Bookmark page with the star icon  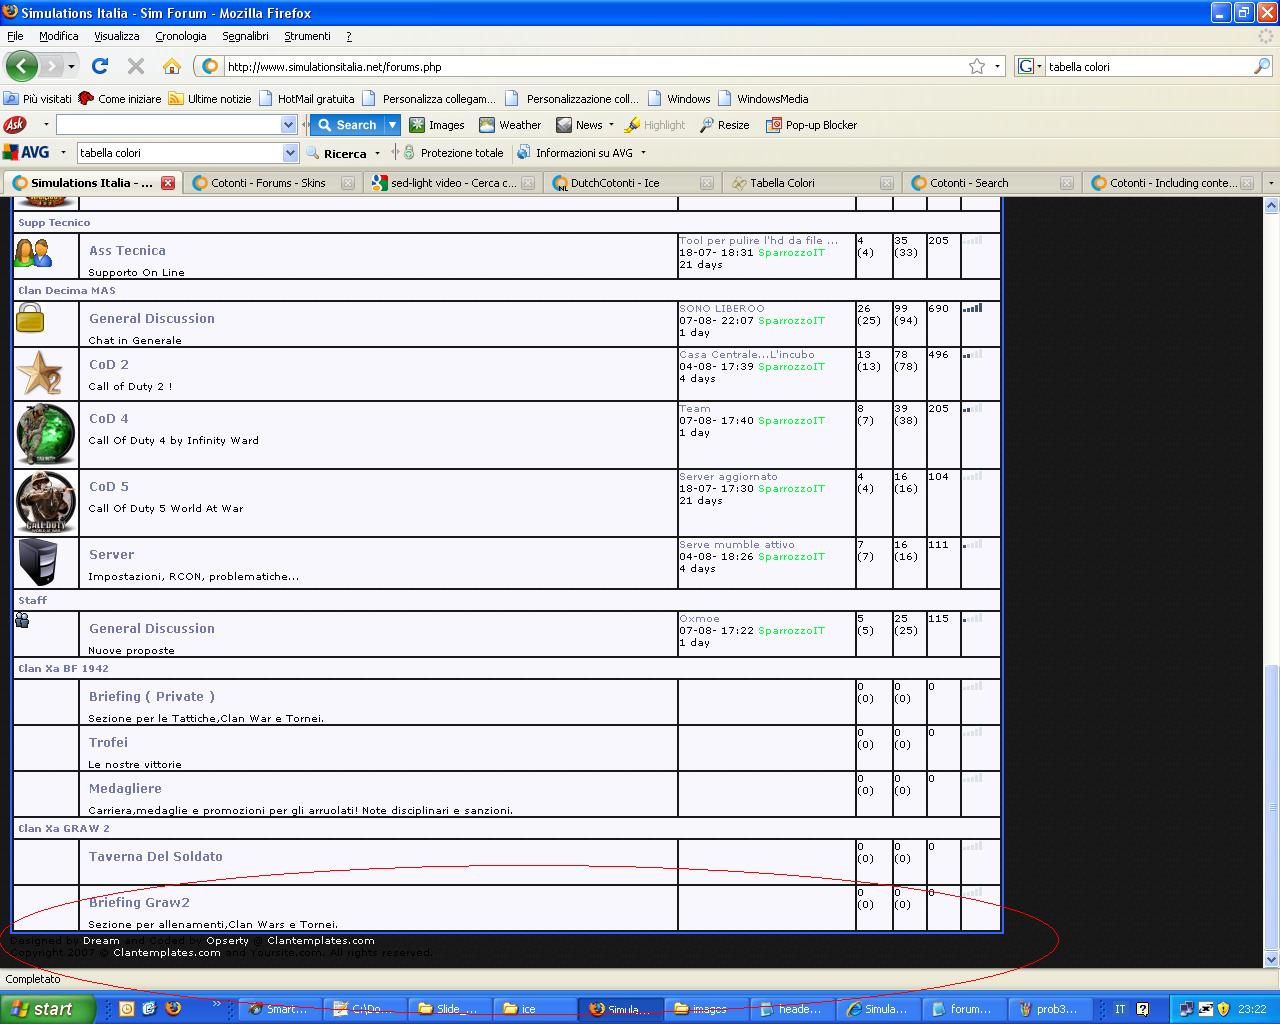click(977, 66)
